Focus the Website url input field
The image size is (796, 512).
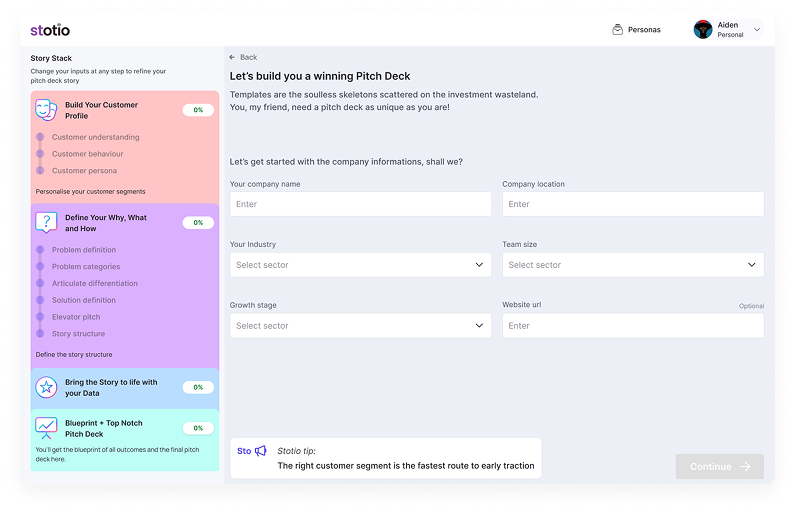coord(632,326)
